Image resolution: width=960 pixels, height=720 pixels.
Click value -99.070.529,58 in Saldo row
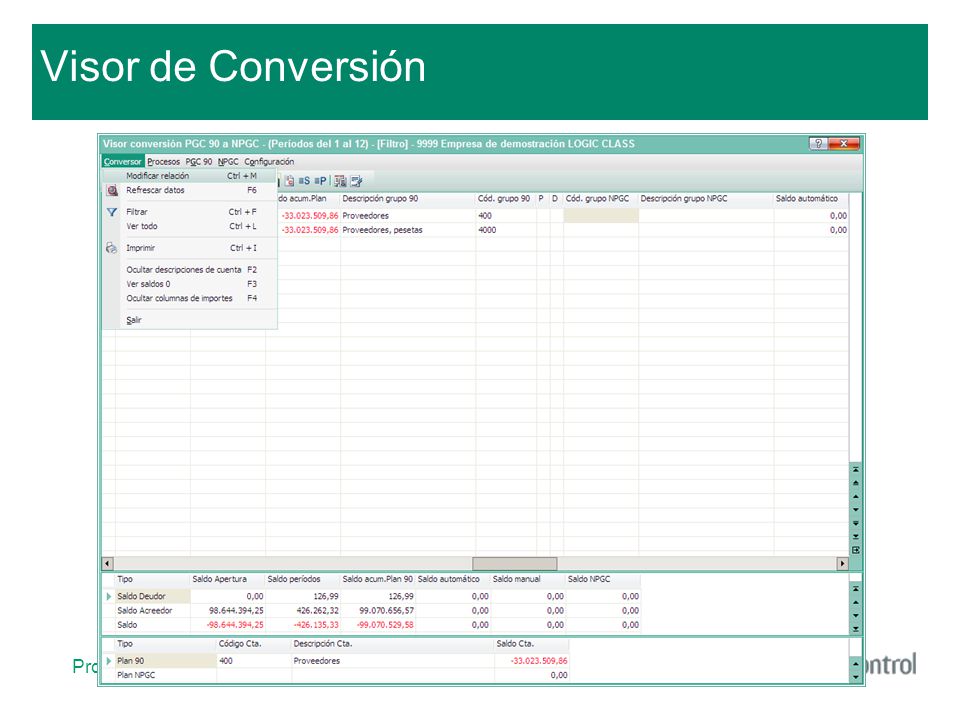pyautogui.click(x=385, y=625)
